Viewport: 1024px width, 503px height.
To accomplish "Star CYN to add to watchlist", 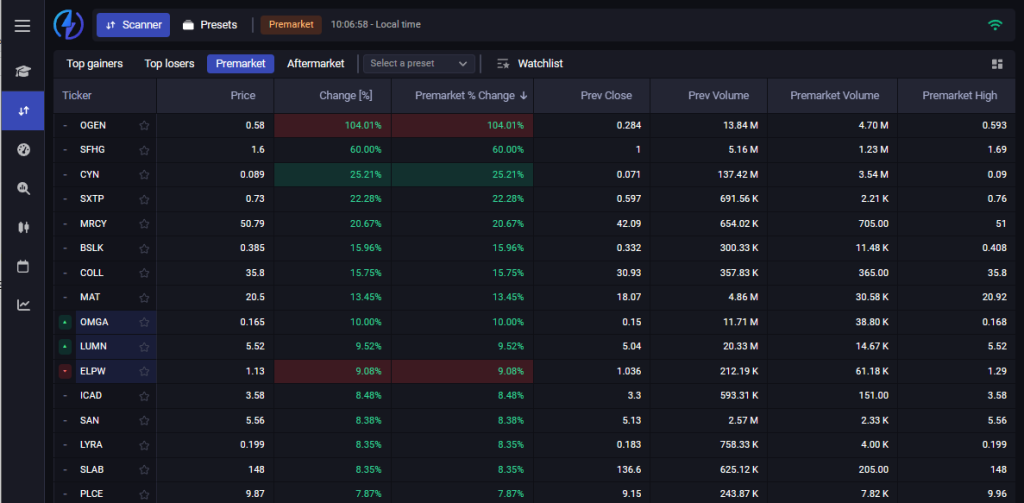I will [144, 175].
